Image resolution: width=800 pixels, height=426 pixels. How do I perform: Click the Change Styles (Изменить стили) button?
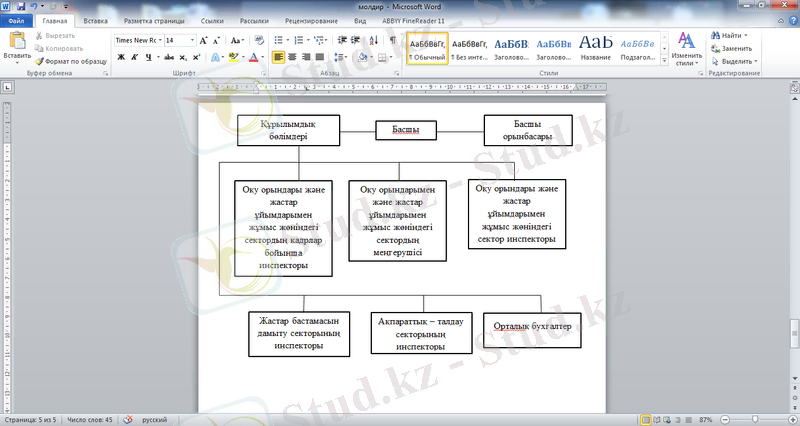[x=686, y=49]
